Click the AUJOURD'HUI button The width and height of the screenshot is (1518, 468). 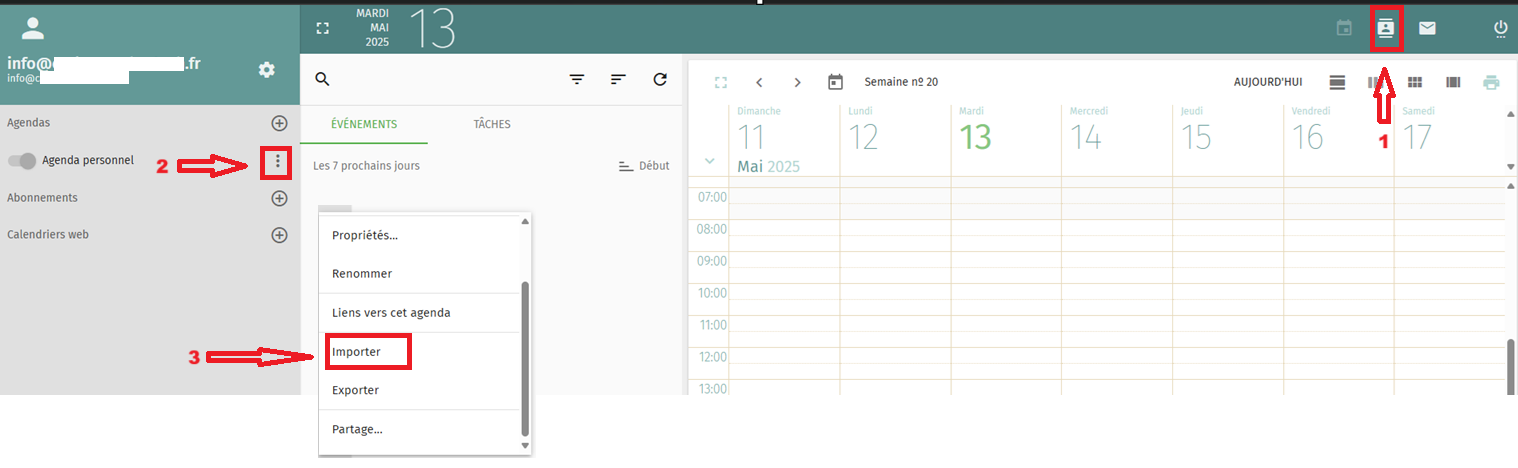[x=1268, y=82]
